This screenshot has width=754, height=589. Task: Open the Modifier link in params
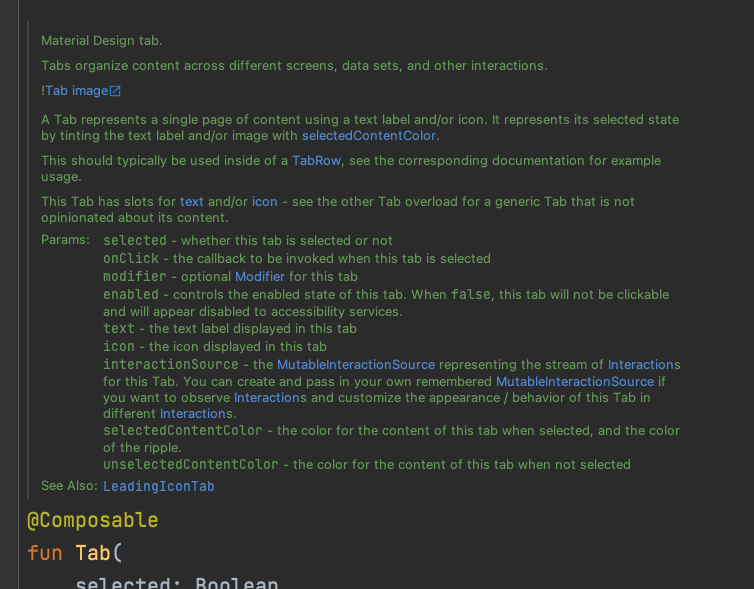coord(260,276)
